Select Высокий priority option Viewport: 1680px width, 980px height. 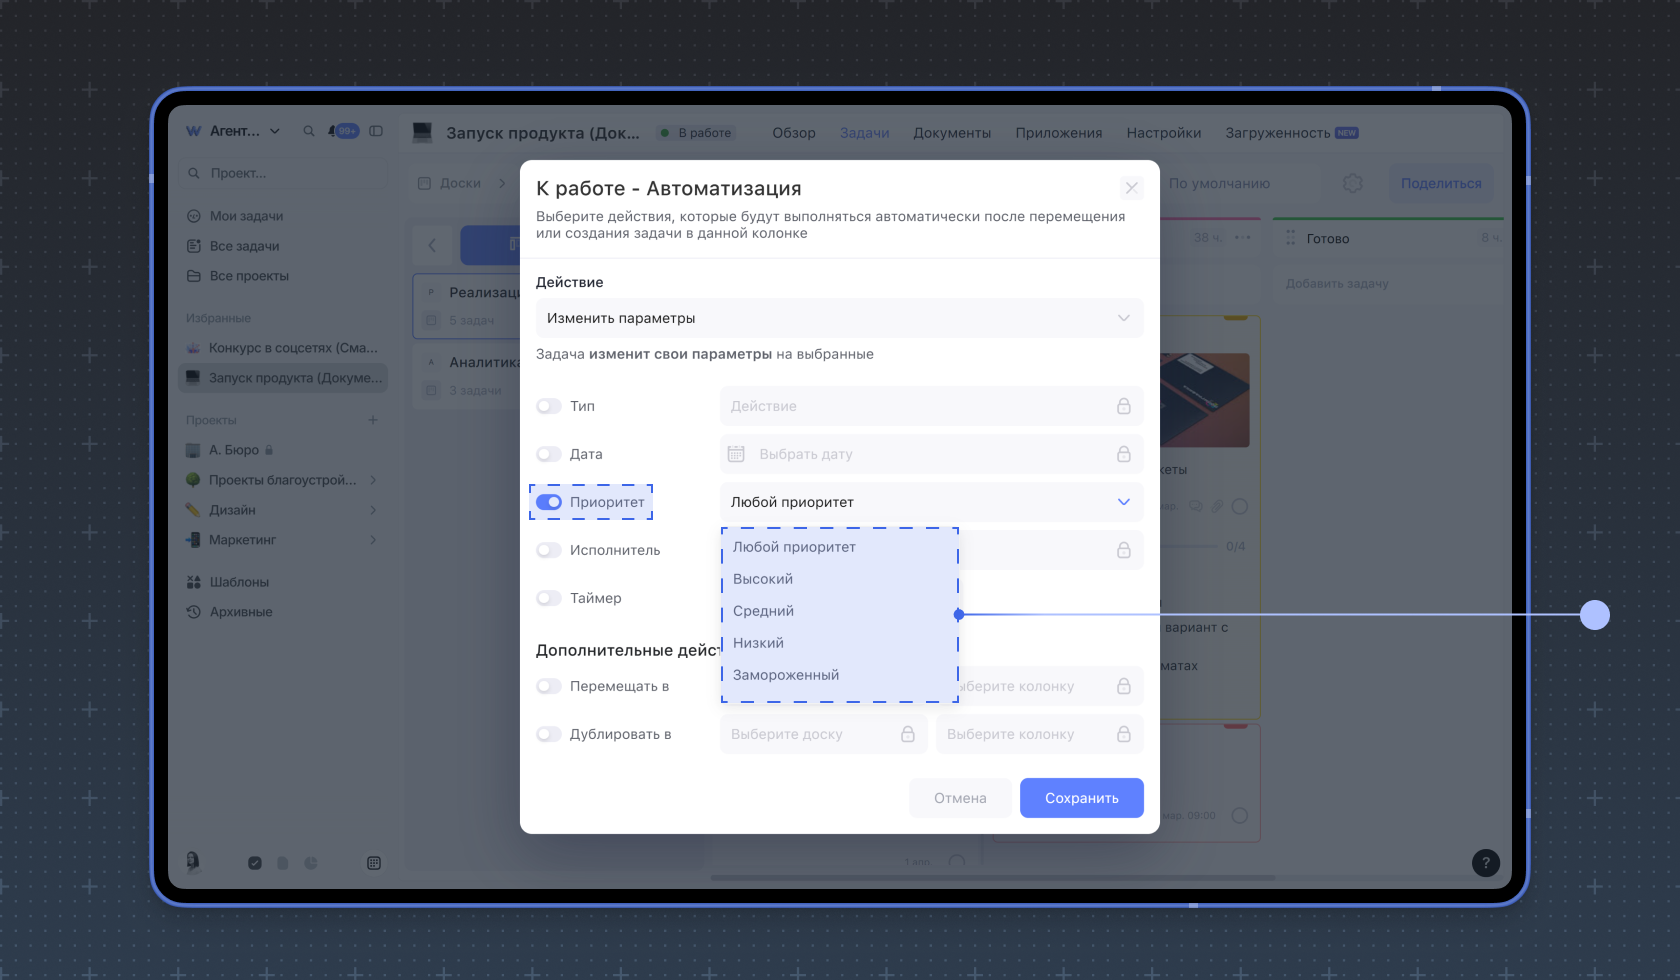click(x=763, y=579)
